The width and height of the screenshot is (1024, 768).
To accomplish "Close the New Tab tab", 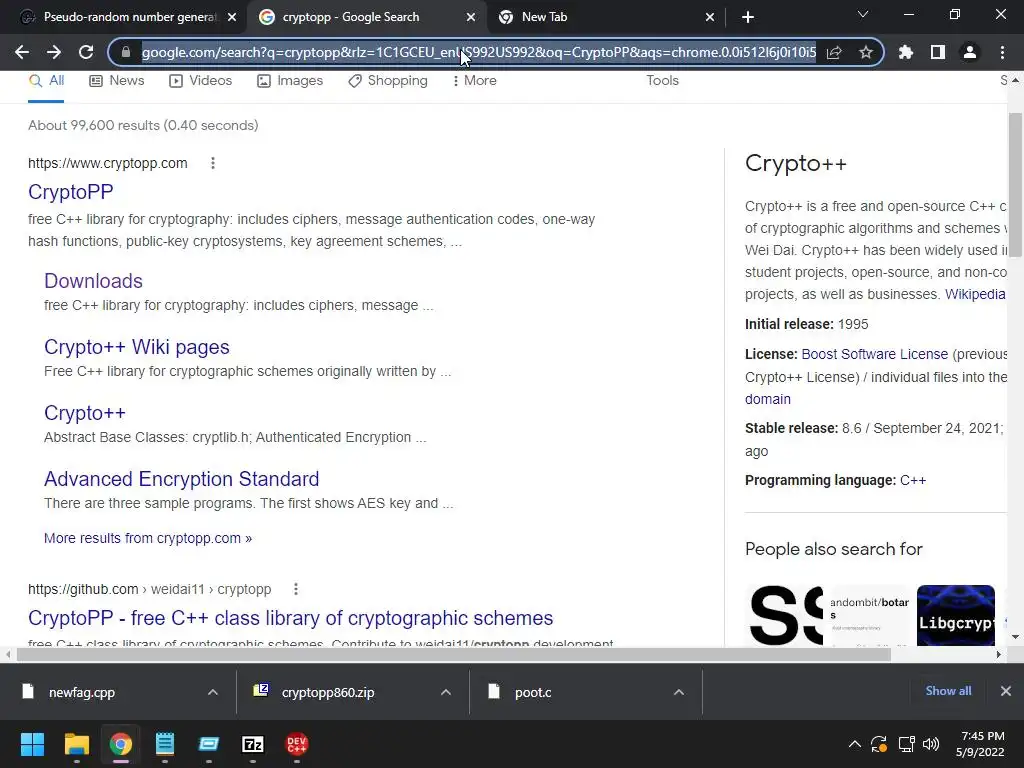I will (x=710, y=17).
